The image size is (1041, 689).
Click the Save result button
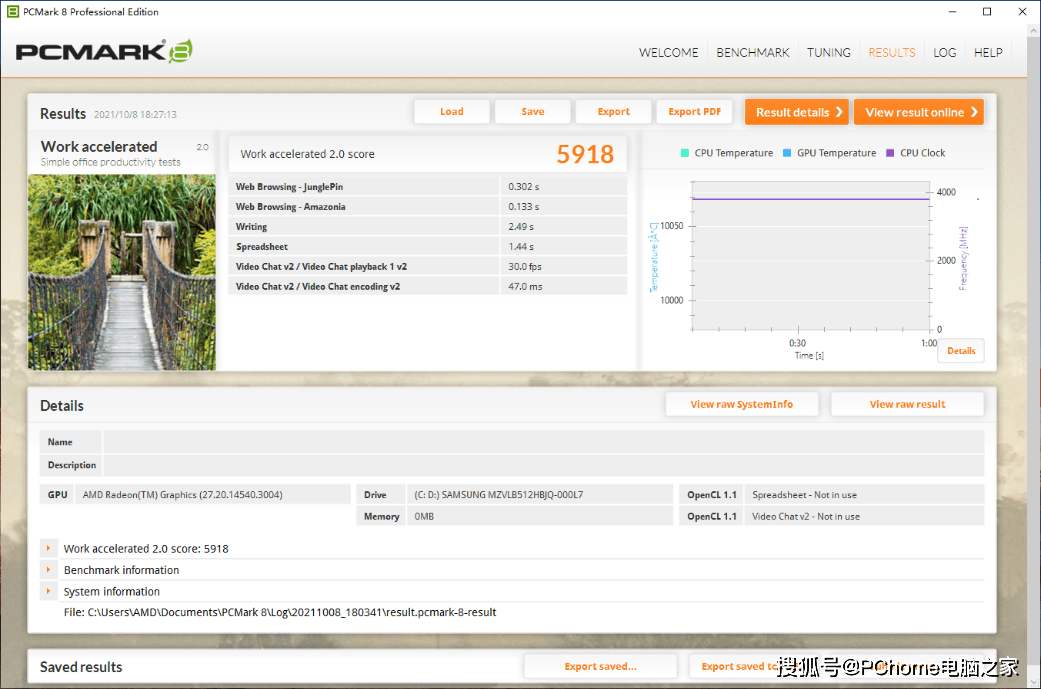point(532,112)
